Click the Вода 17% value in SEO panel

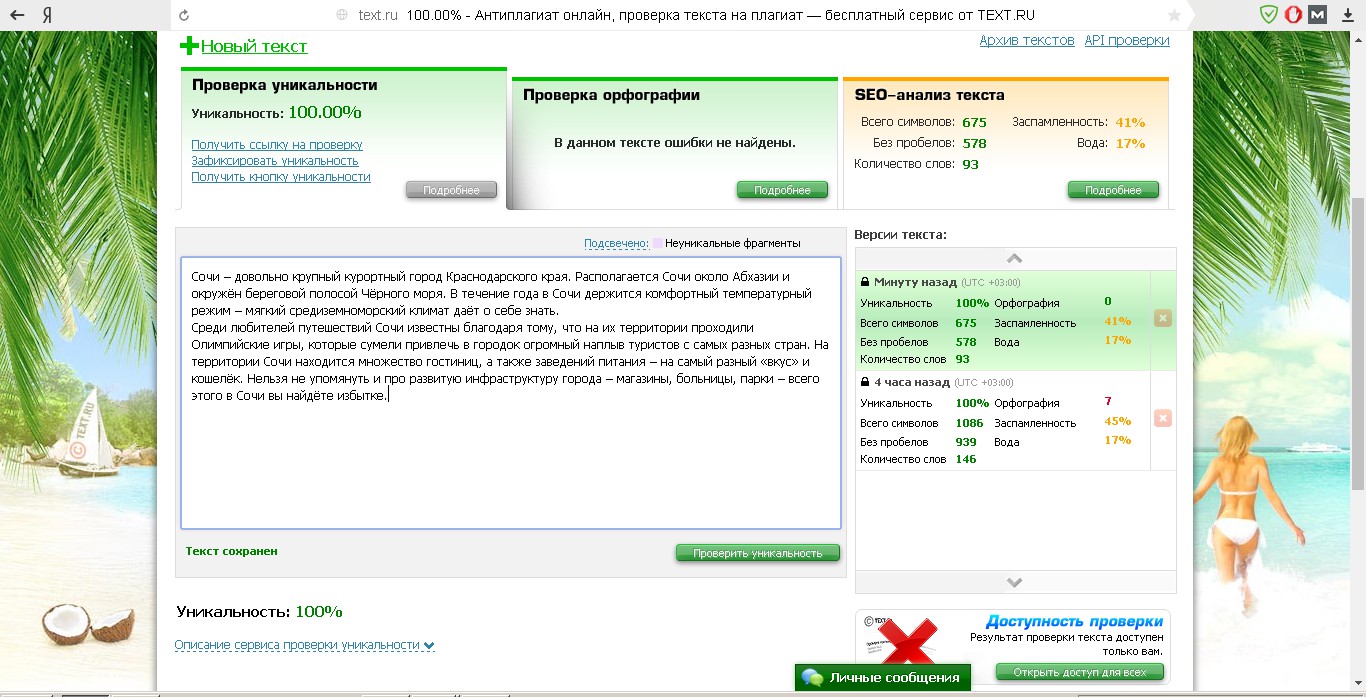click(1130, 143)
